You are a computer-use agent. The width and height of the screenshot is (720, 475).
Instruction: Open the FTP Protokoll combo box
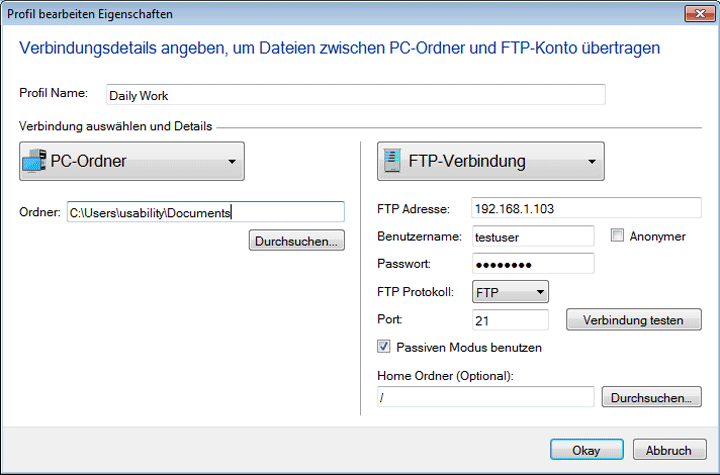[510, 292]
